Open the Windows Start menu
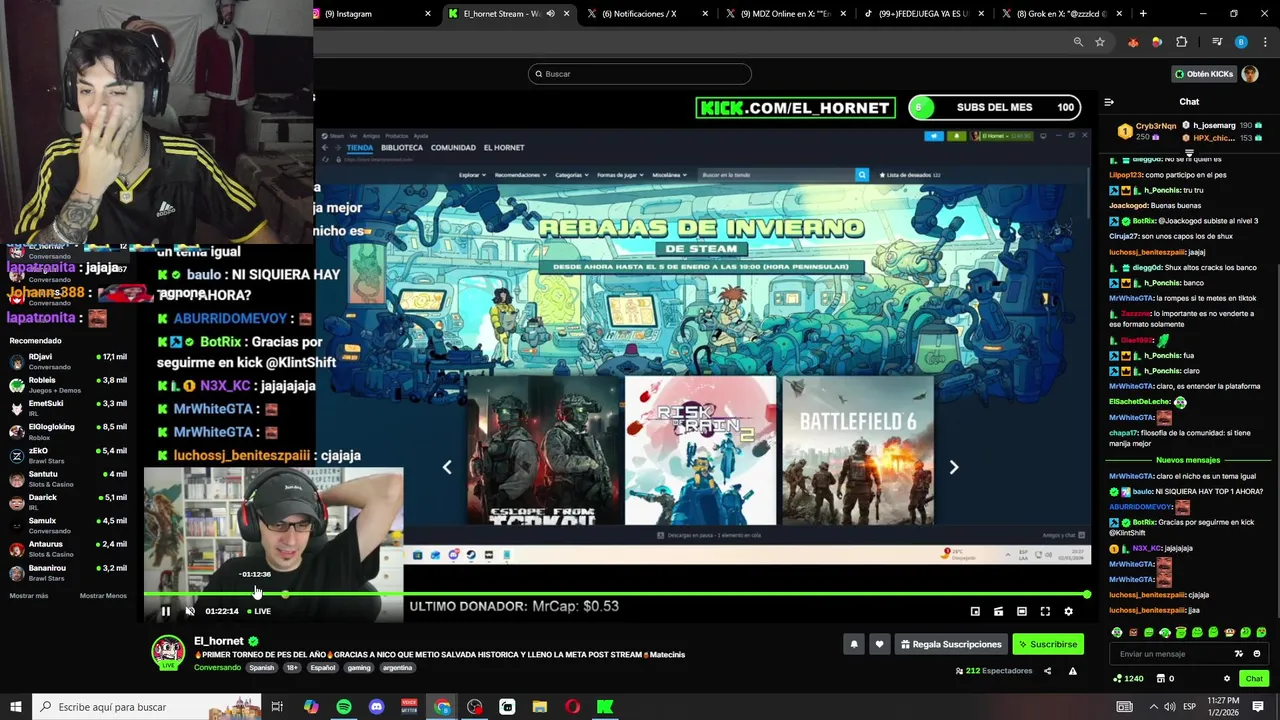Screen dimensions: 1280x720 [16, 707]
